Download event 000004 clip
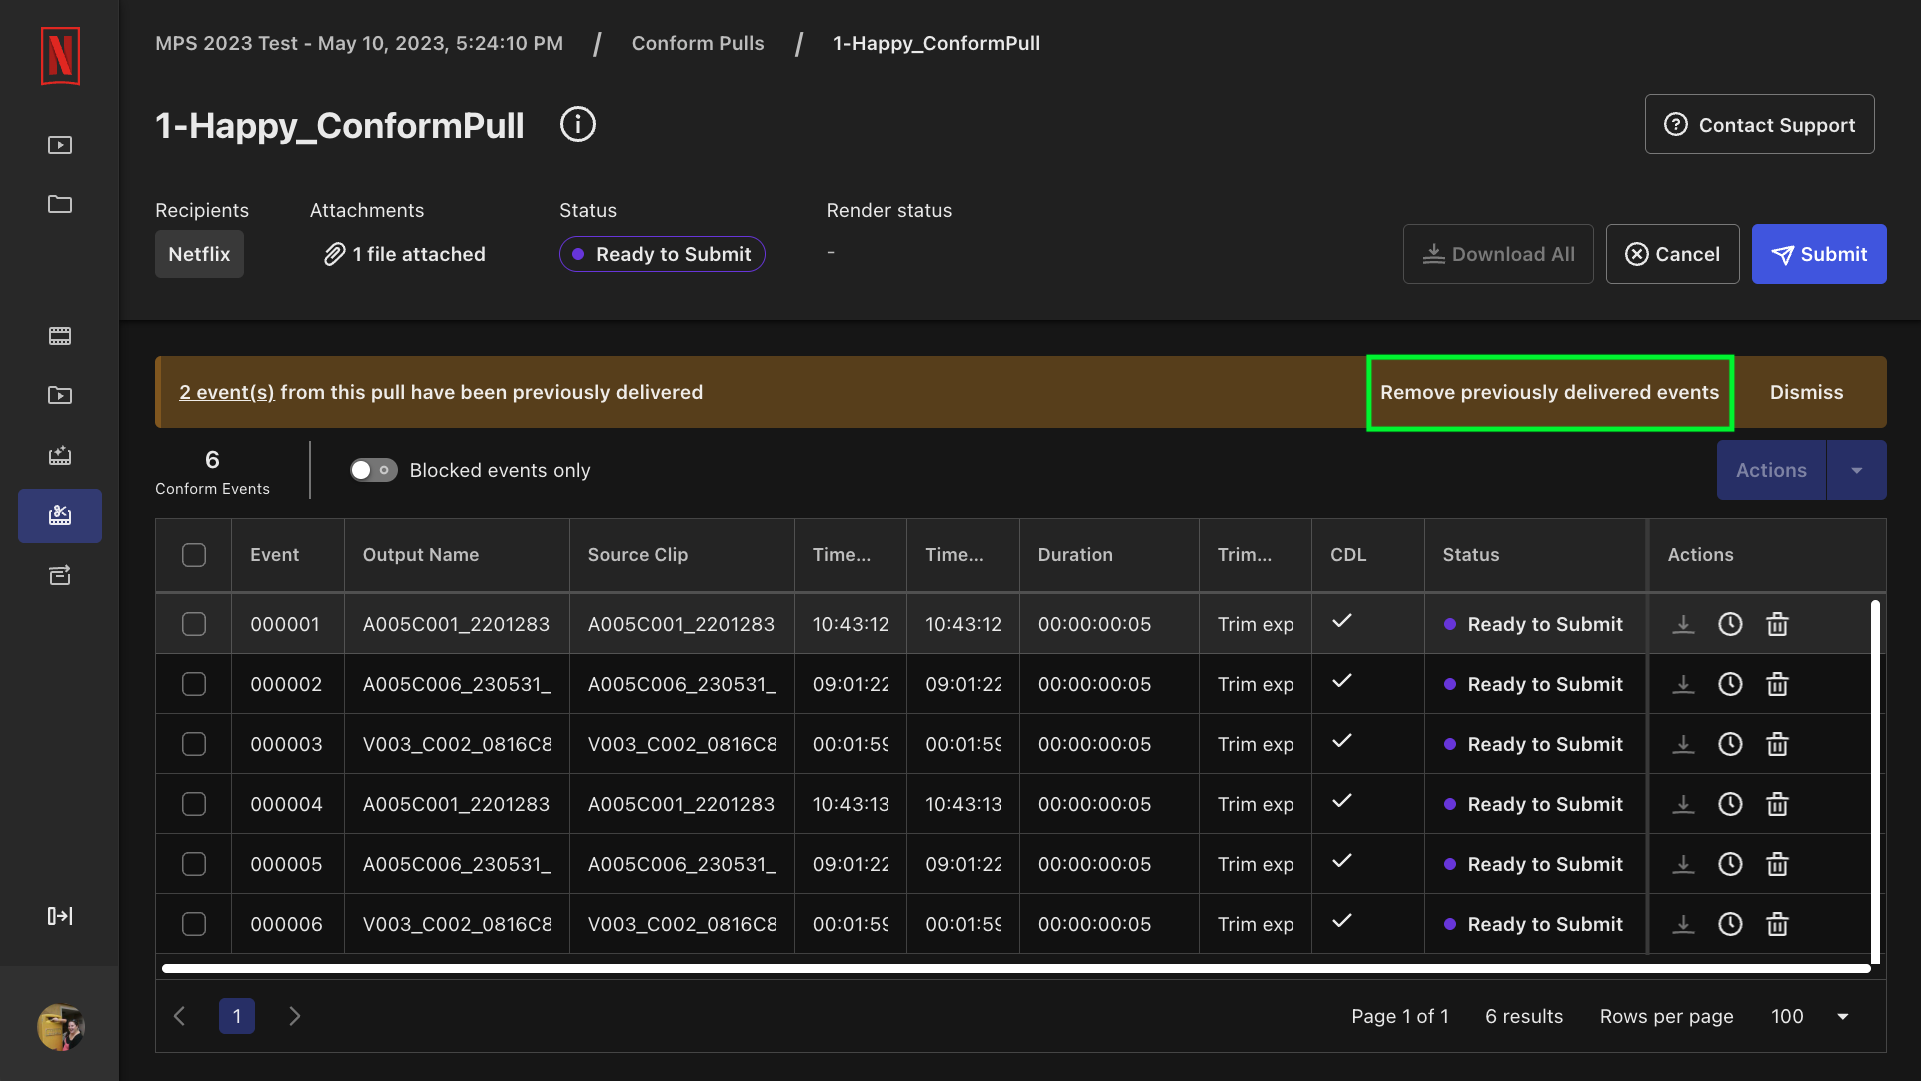 coord(1684,804)
